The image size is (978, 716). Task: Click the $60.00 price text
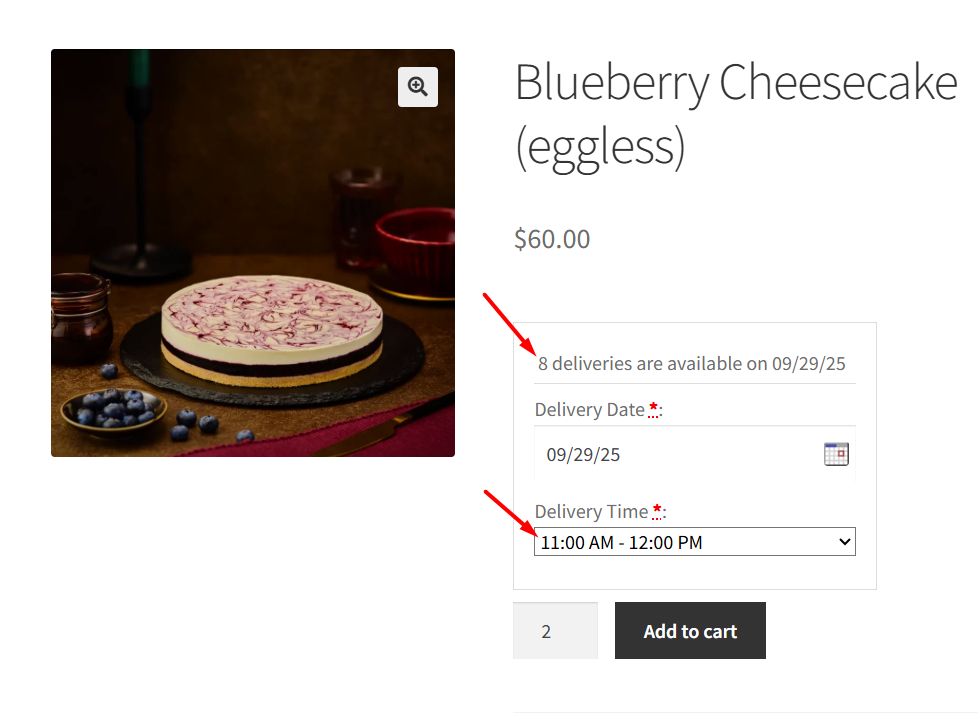552,239
